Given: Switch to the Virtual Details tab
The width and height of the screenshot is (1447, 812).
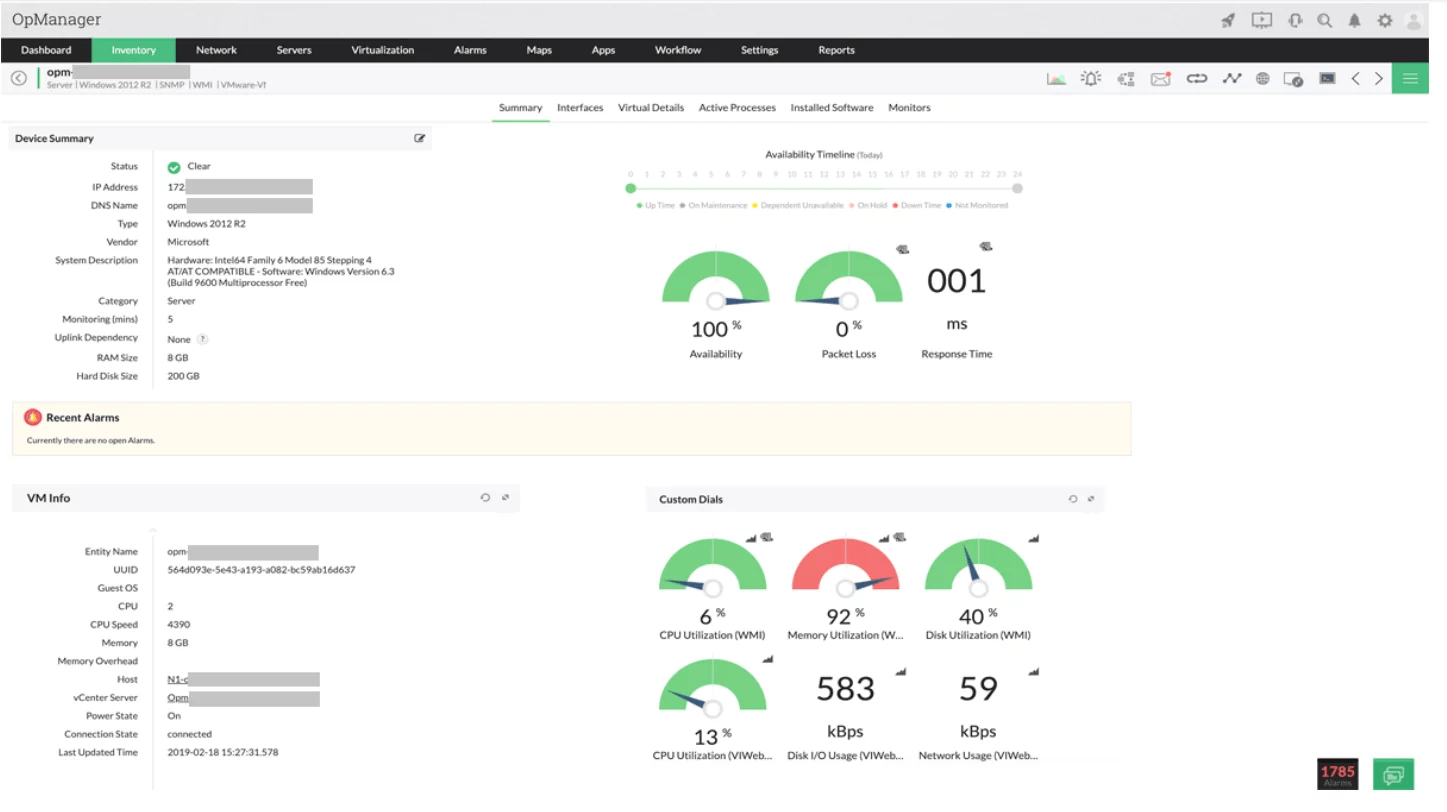Looking at the screenshot, I should tap(651, 108).
